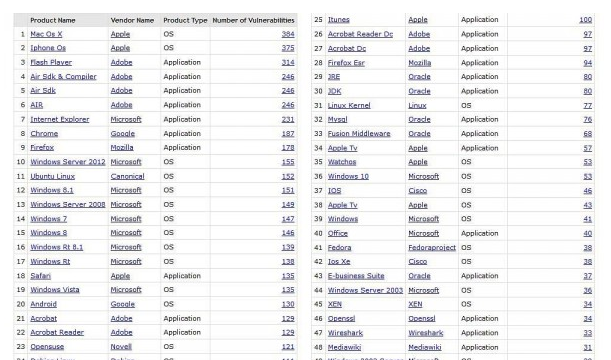Viewport: 611px width, 360px height.
Task: Click vulnerability count 100 for Itunes
Action: click(586, 19)
